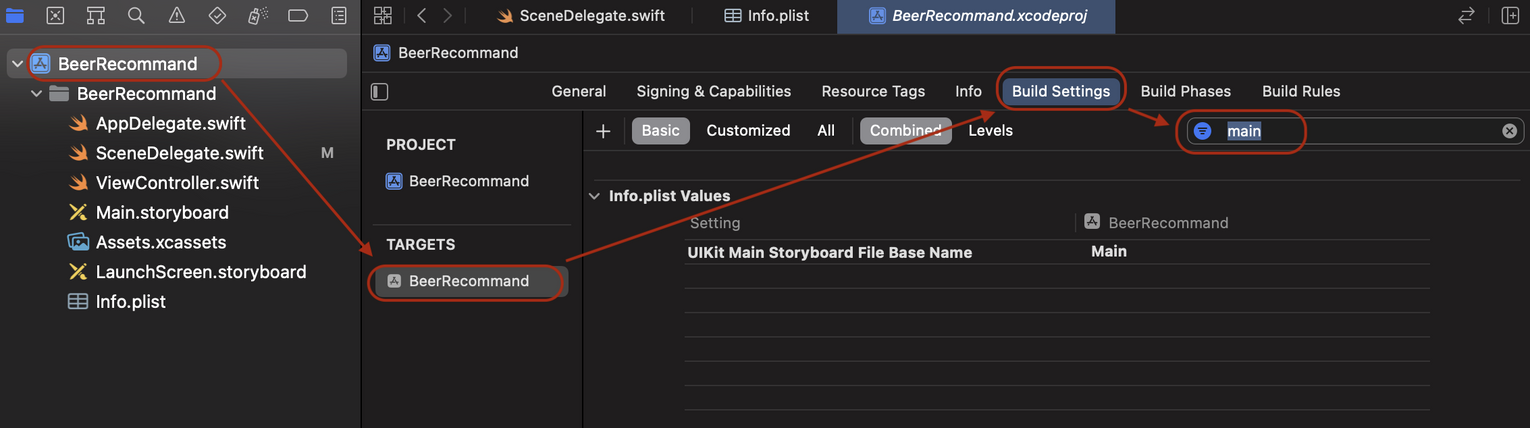The image size is (1530, 428).
Task: Collapse the Info.plist Values section
Action: click(x=595, y=196)
